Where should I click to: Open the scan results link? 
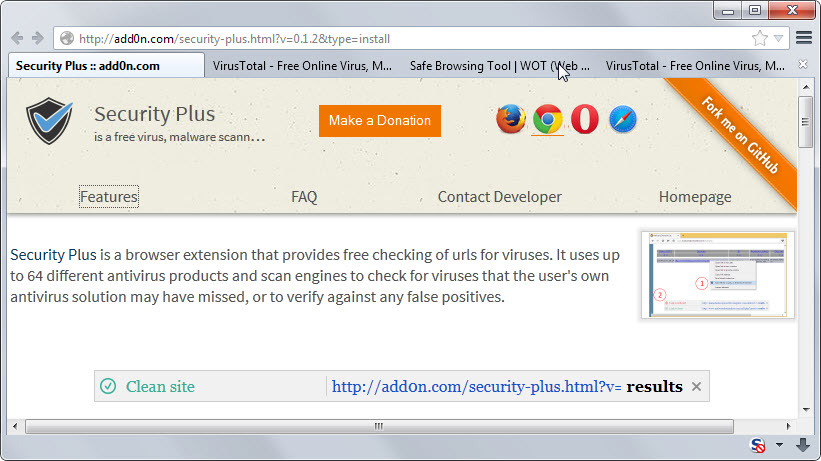[x=654, y=387]
